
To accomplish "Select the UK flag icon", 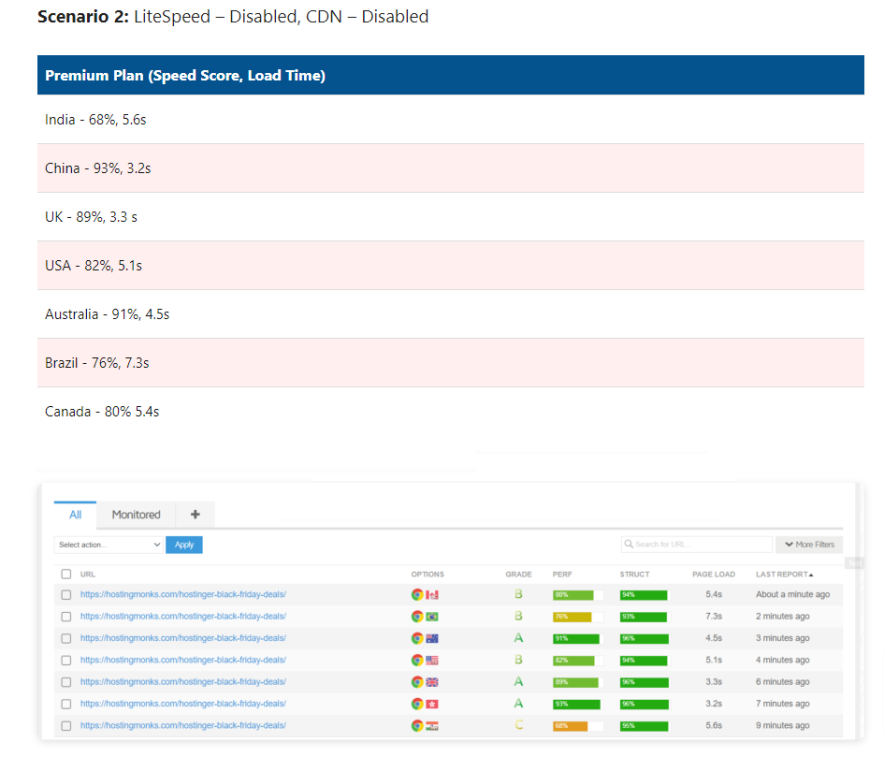I will [432, 681].
